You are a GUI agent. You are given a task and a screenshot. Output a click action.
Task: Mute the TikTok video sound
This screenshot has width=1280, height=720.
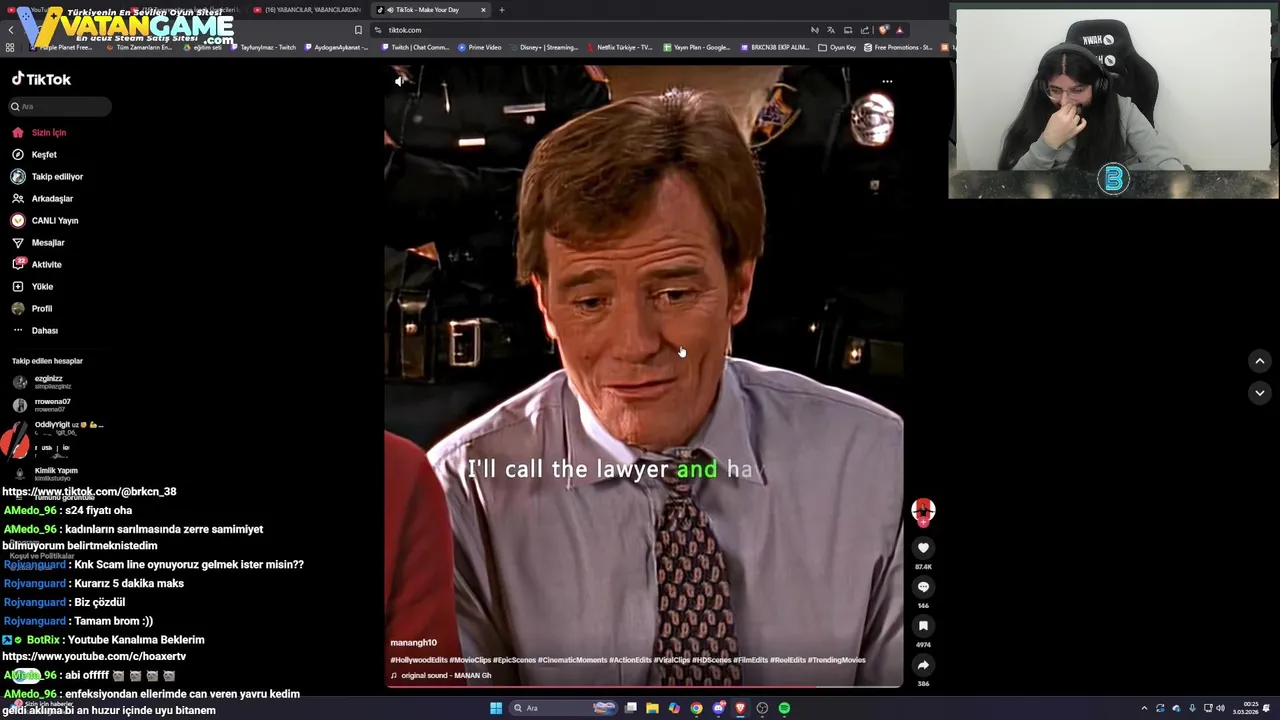[x=399, y=82]
